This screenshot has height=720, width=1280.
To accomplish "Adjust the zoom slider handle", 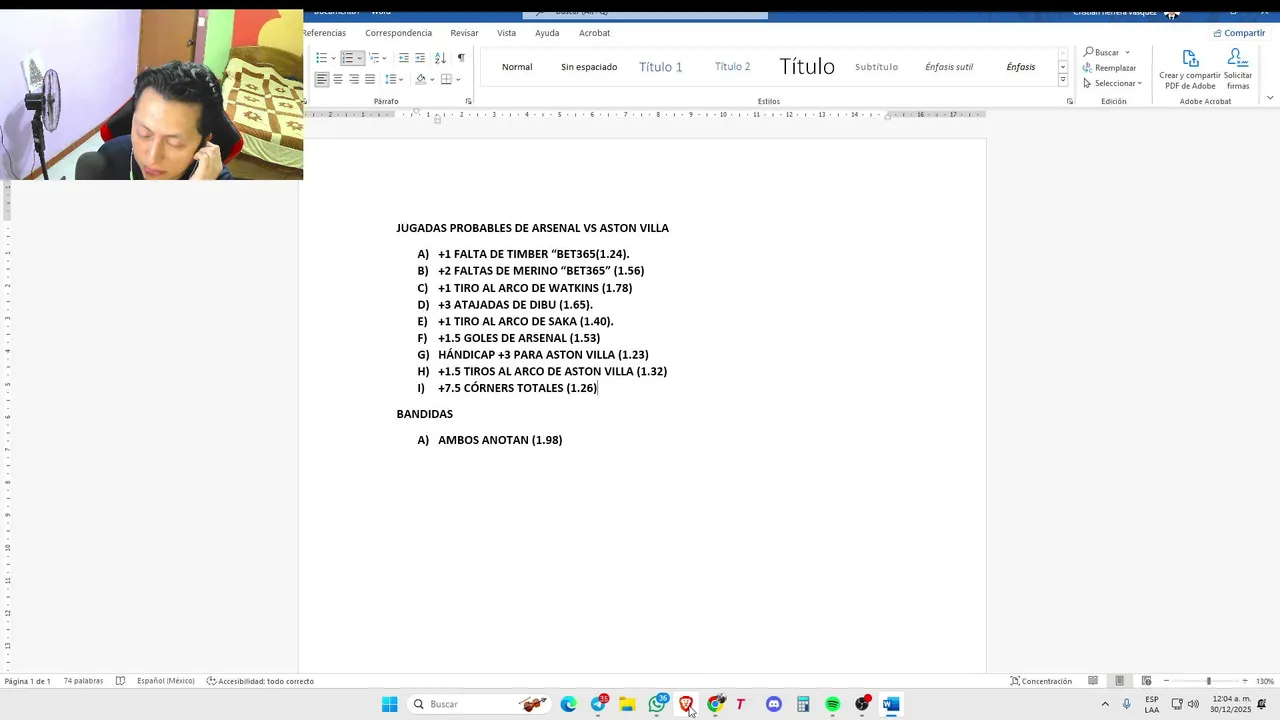I will (x=1208, y=681).
